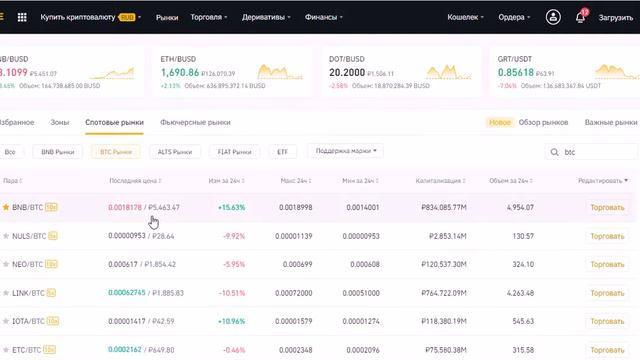640x360 pixels.
Task: Click Торговать for NULS/BTC
Action: 607,236
